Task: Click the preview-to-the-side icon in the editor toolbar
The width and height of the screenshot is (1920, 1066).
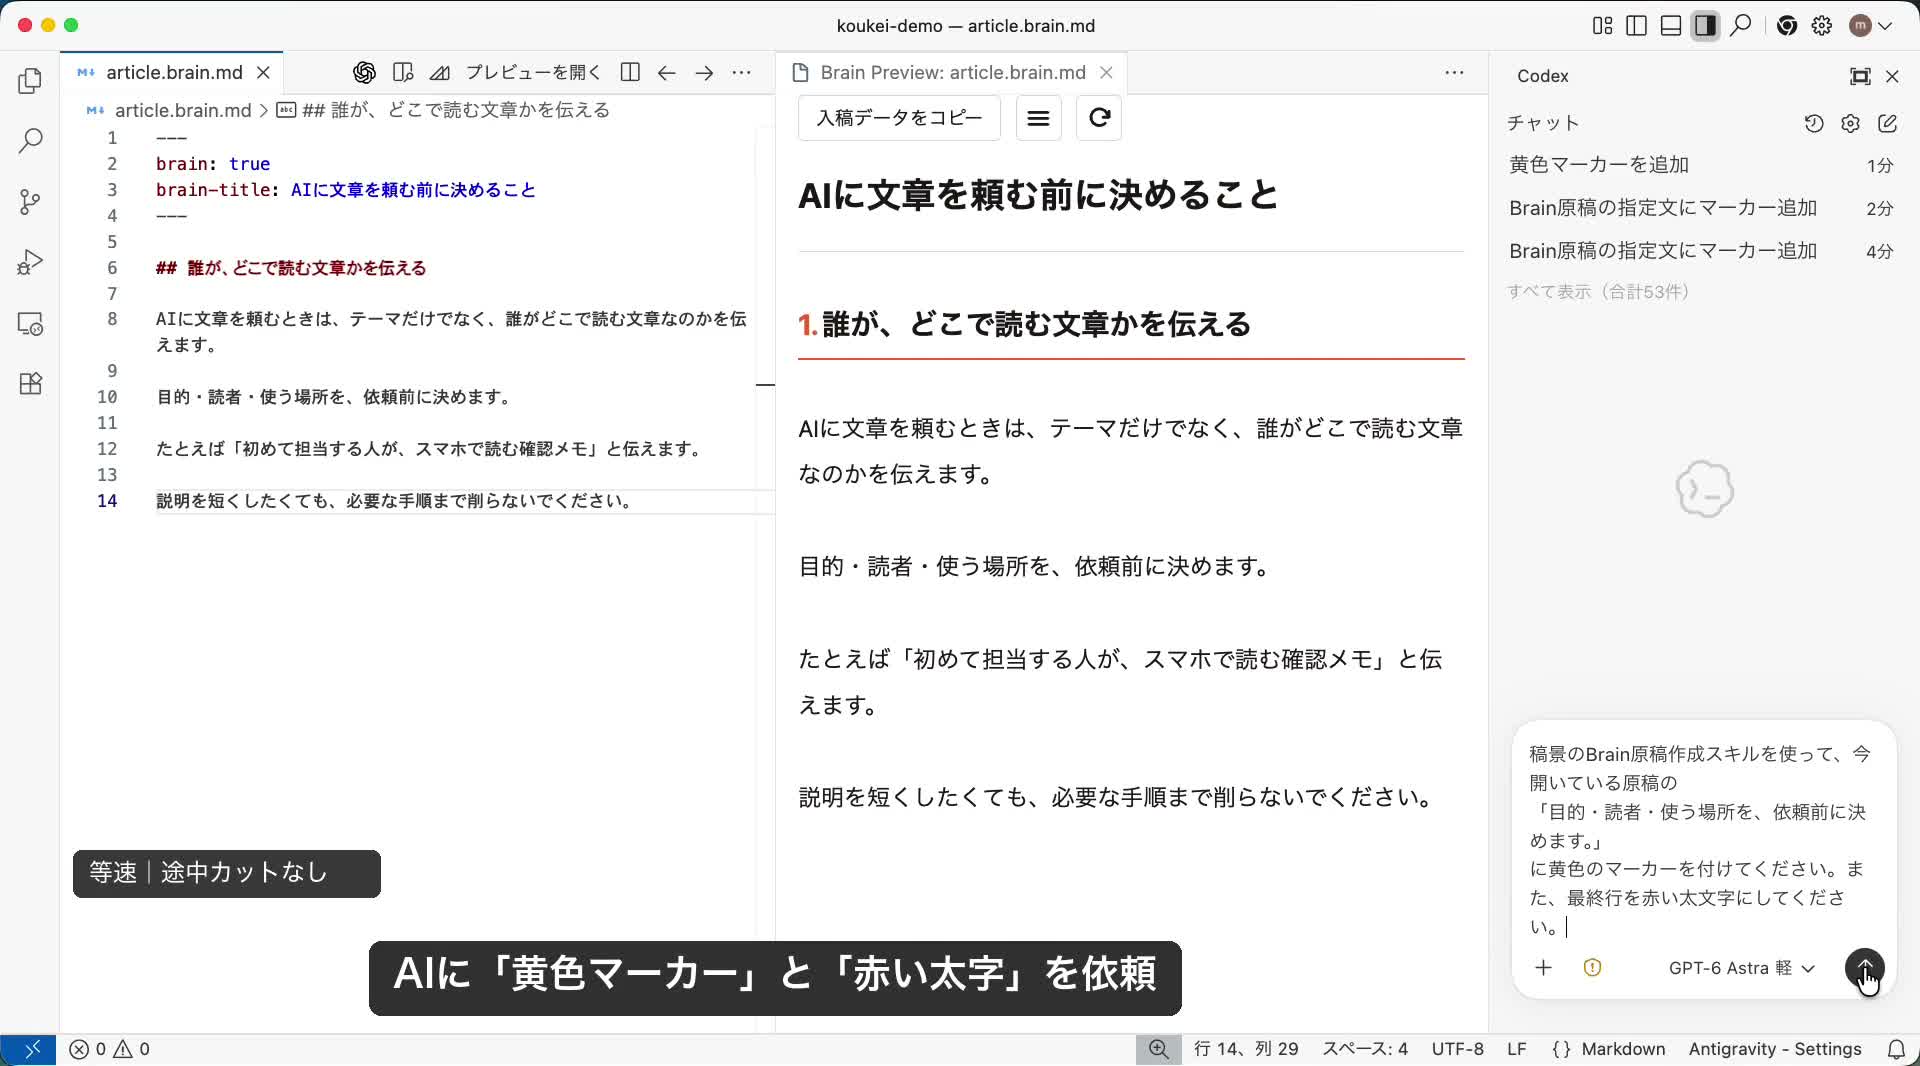Action: pos(403,72)
